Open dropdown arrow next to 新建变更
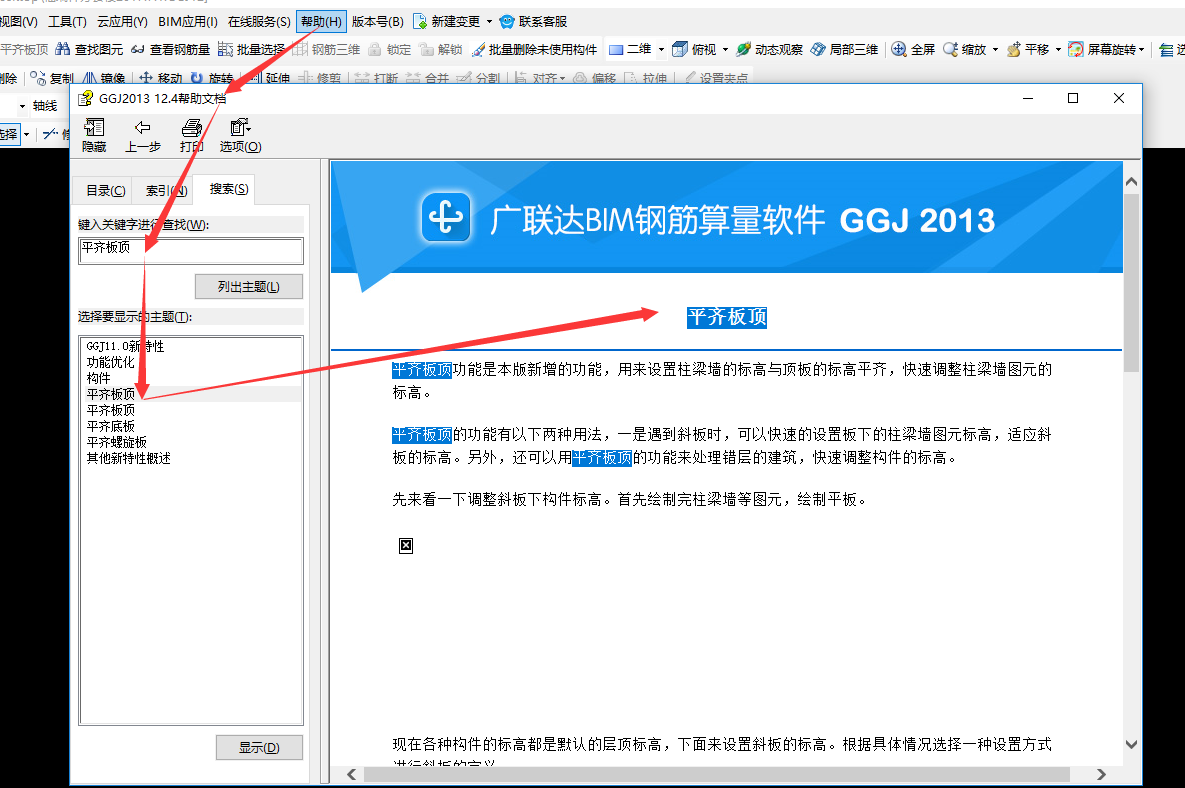 click(x=489, y=21)
